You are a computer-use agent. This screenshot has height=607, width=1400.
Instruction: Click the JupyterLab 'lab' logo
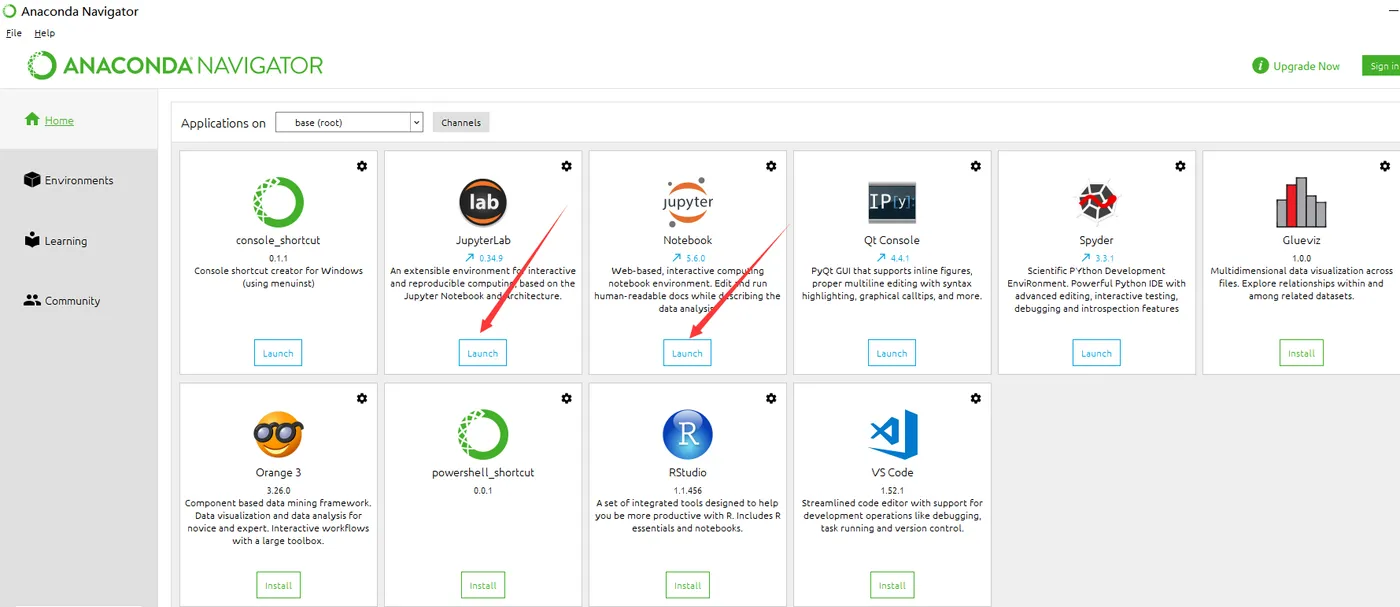click(x=483, y=203)
